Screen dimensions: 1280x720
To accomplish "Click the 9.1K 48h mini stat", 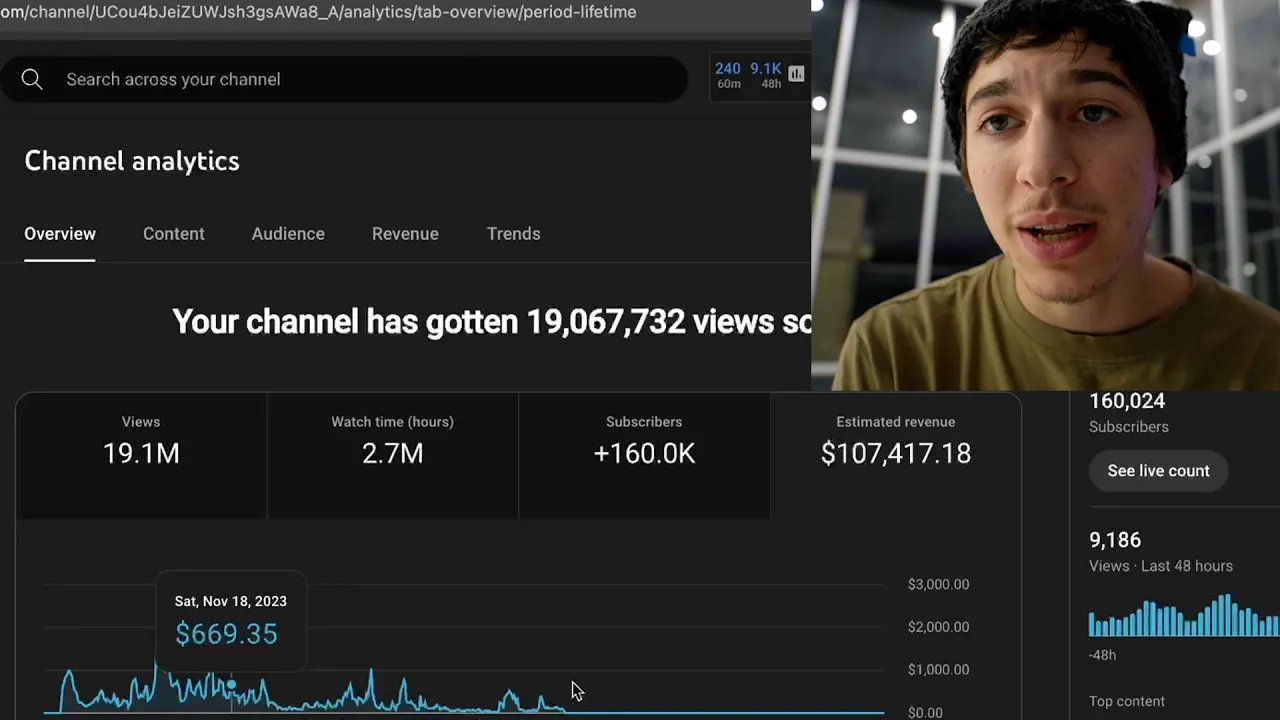I will click(x=766, y=75).
